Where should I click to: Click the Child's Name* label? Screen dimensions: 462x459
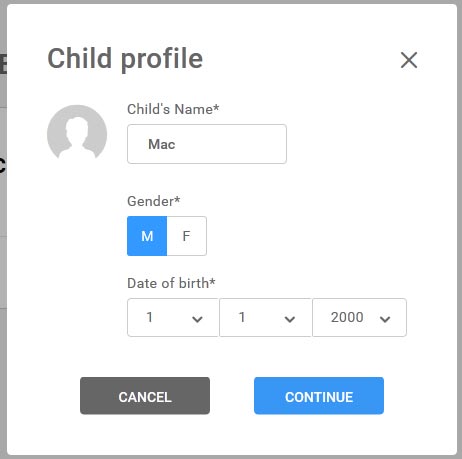tap(173, 109)
